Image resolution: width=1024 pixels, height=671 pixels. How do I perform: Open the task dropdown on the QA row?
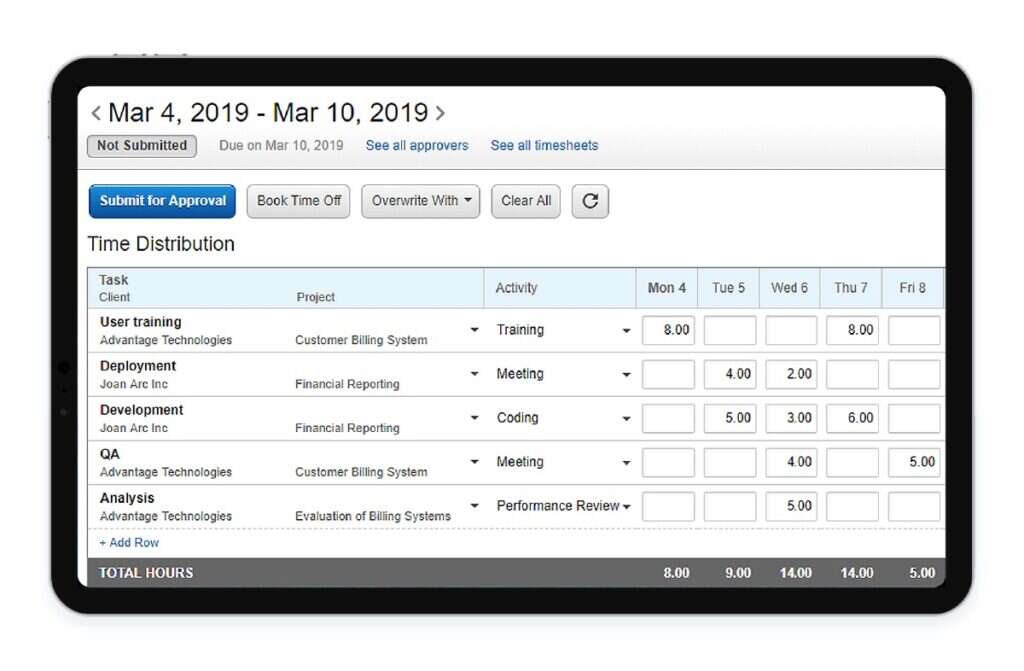click(474, 462)
